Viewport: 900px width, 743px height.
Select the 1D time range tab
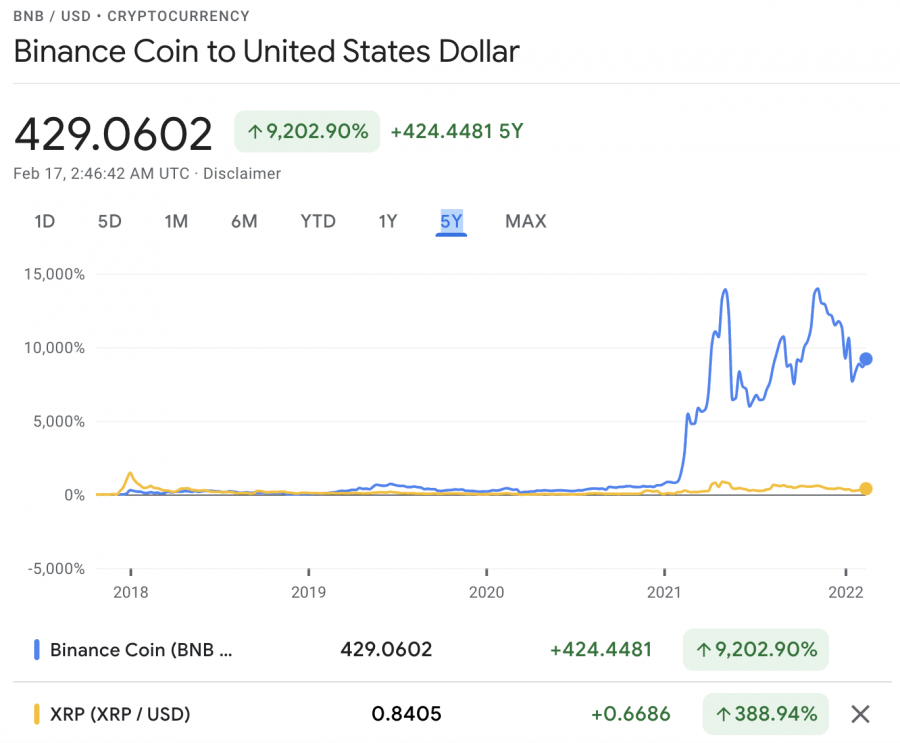(x=44, y=221)
